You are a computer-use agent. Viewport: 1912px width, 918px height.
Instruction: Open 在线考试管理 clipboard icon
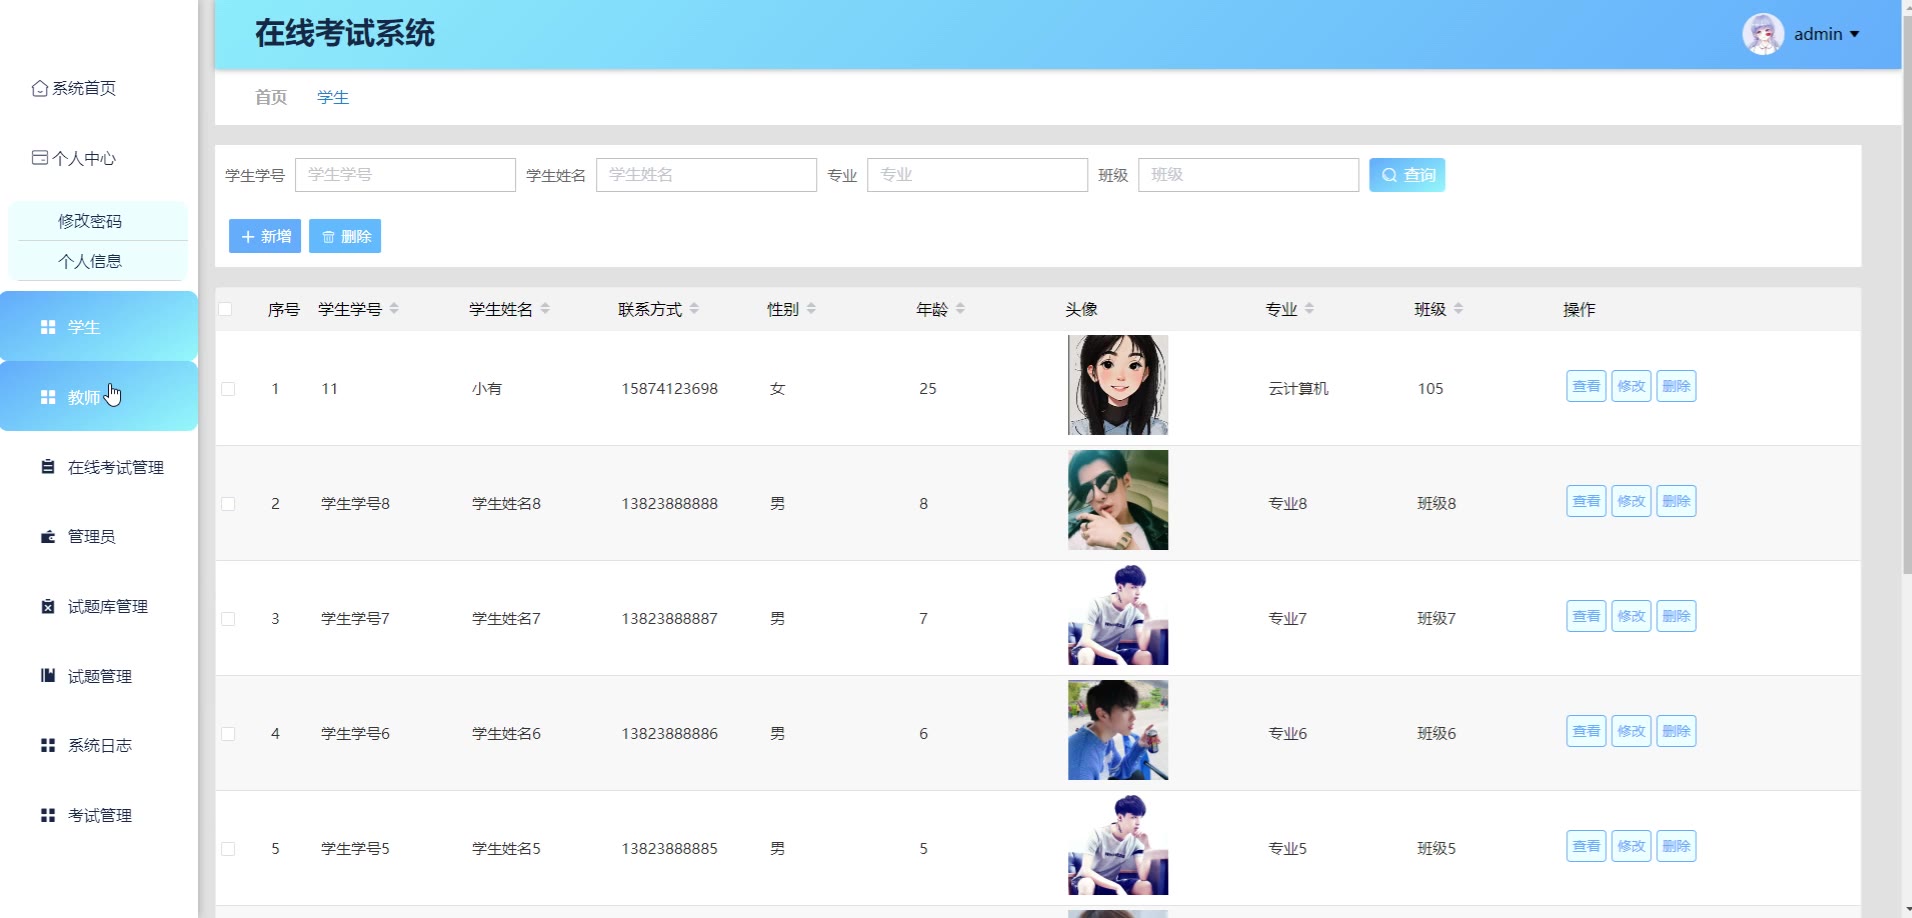tap(48, 467)
